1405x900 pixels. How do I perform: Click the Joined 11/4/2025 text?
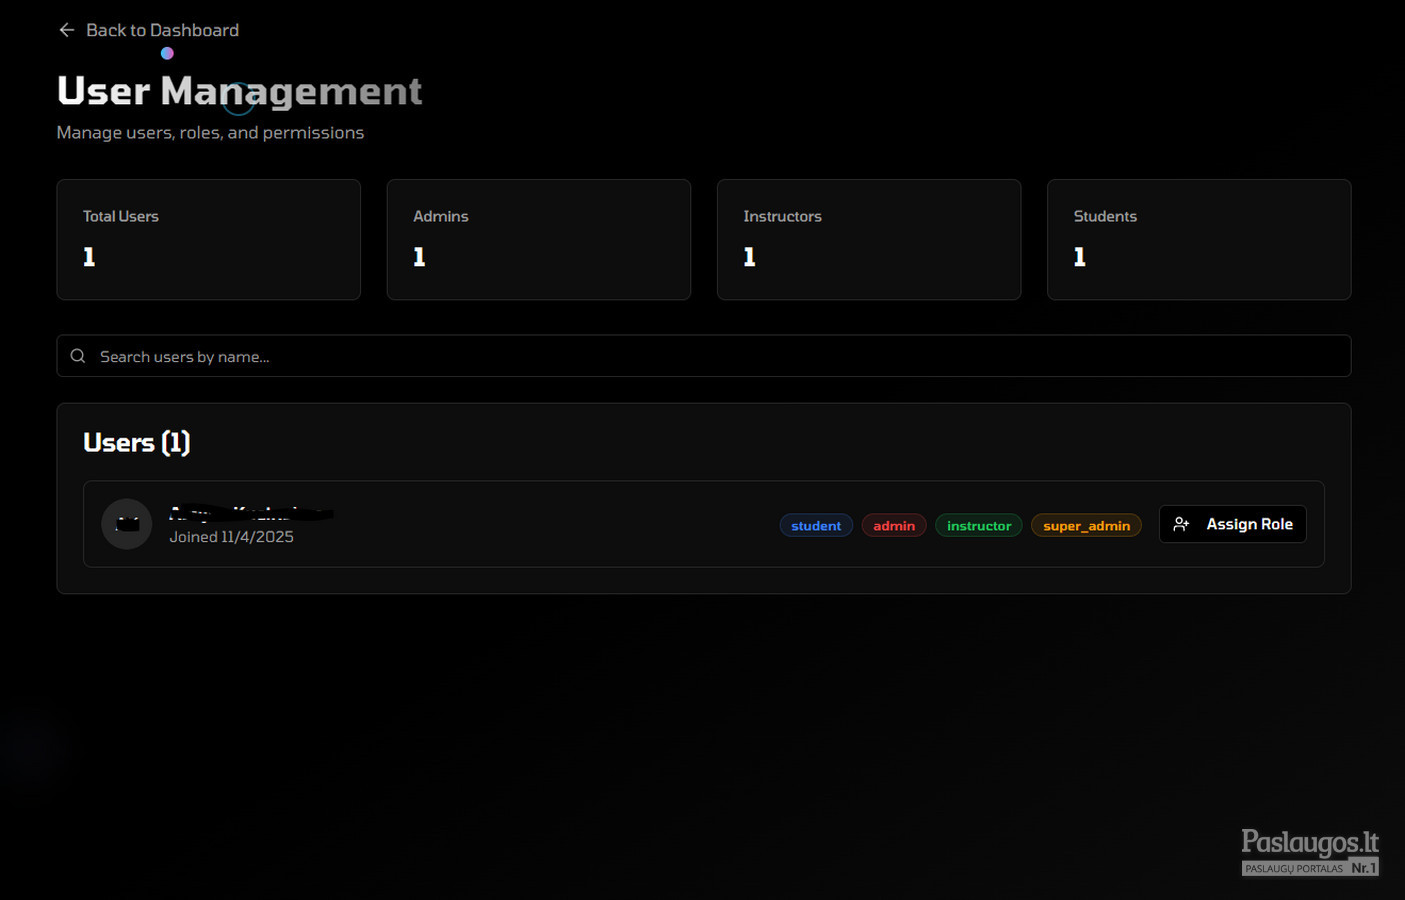point(231,537)
